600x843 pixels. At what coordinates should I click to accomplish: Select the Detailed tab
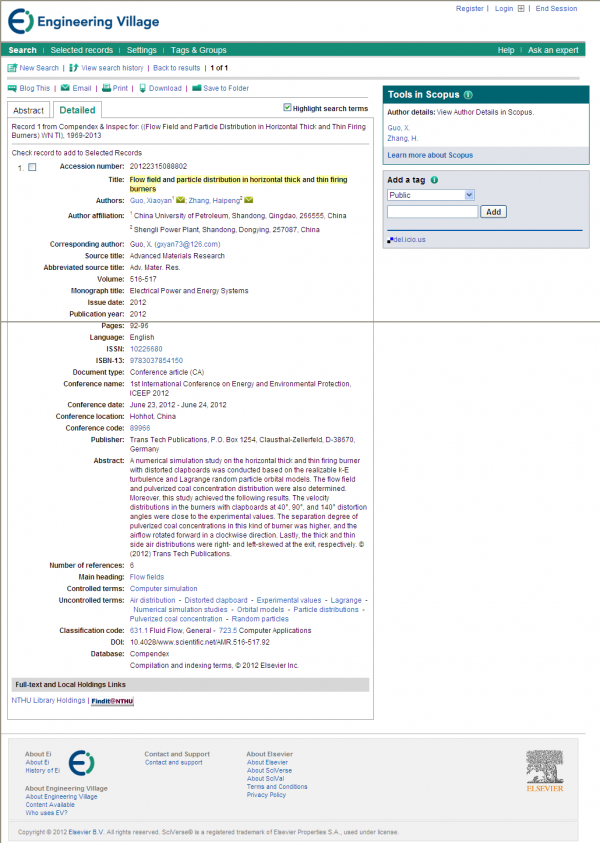click(77, 110)
